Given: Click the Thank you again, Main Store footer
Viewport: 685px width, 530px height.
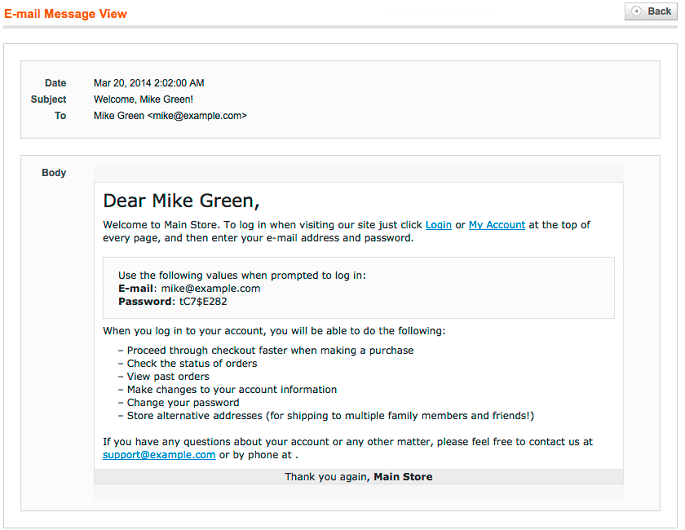Looking at the screenshot, I should 358,477.
